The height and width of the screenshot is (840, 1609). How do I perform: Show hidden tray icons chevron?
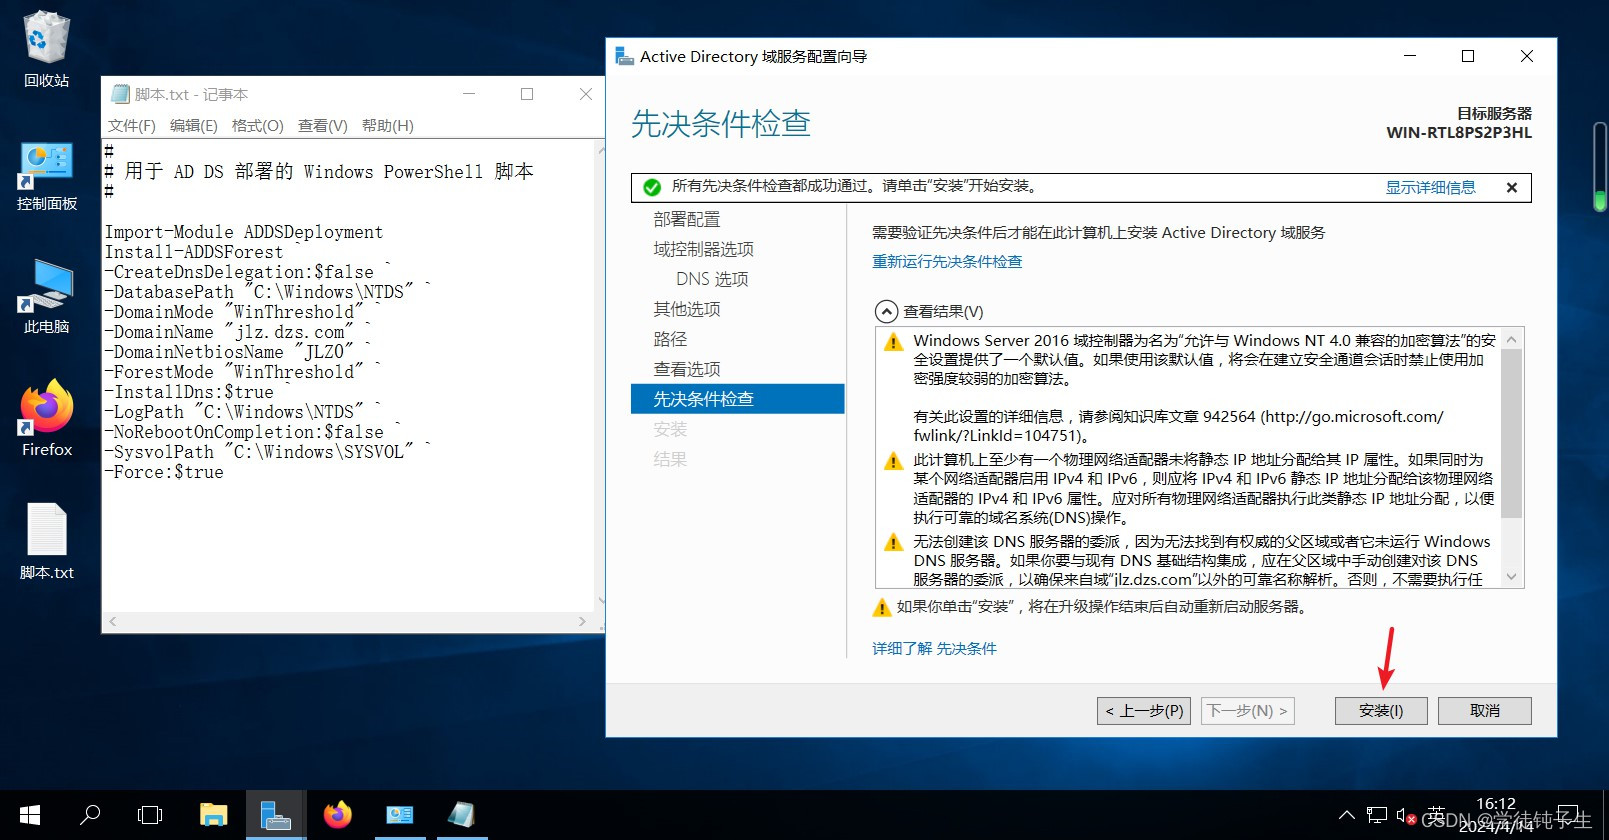click(x=1347, y=815)
